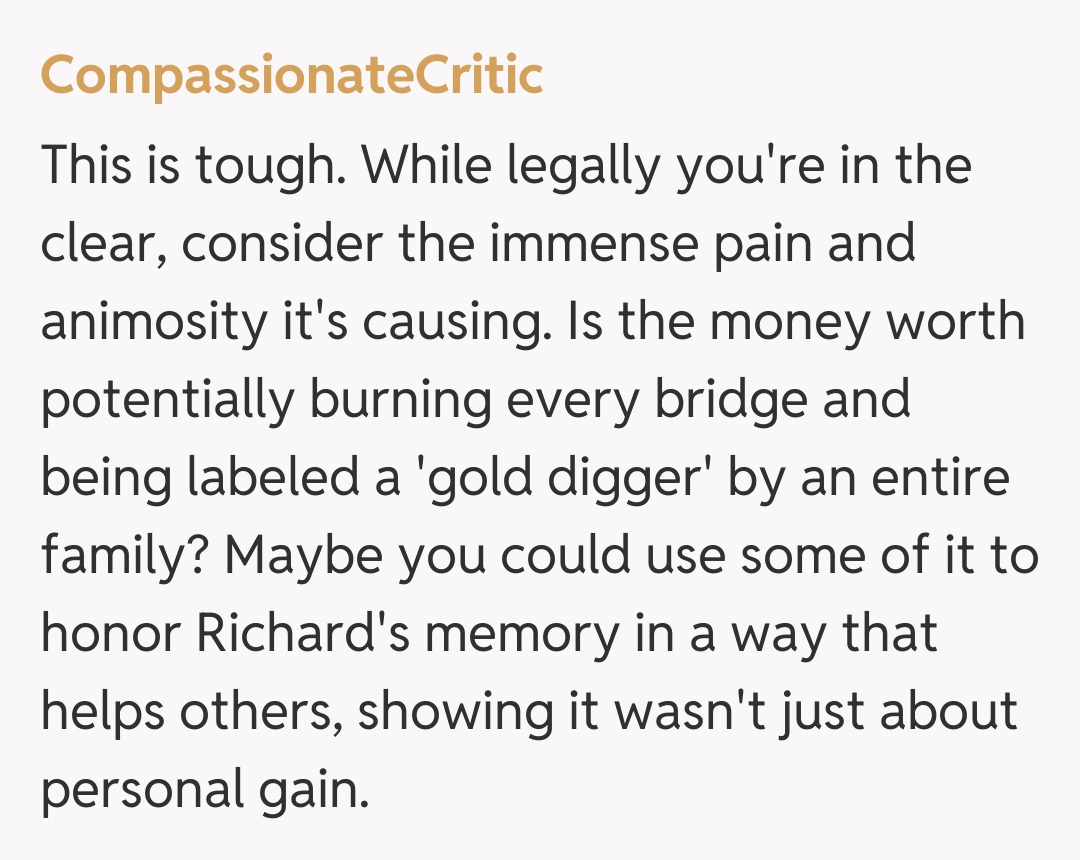
Task: Click the word 'honor' in the comment
Action: (x=111, y=634)
